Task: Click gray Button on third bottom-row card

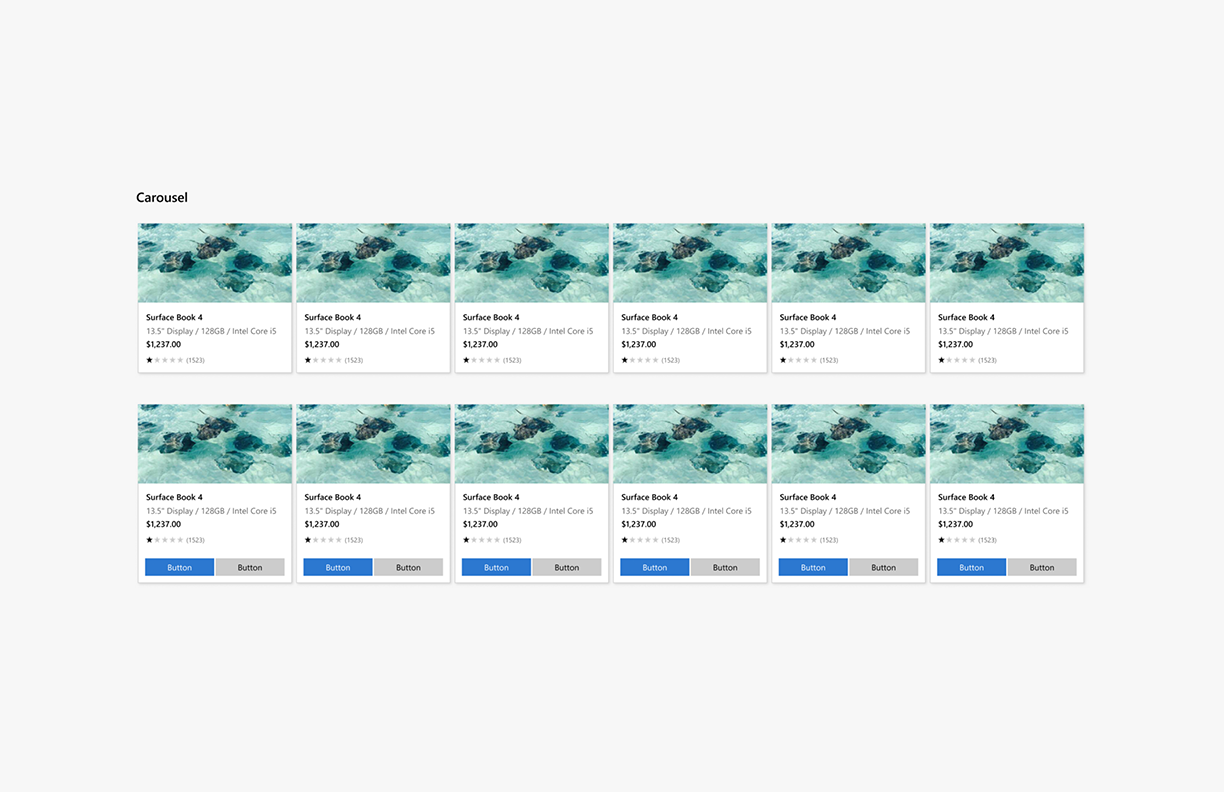Action: coord(567,567)
